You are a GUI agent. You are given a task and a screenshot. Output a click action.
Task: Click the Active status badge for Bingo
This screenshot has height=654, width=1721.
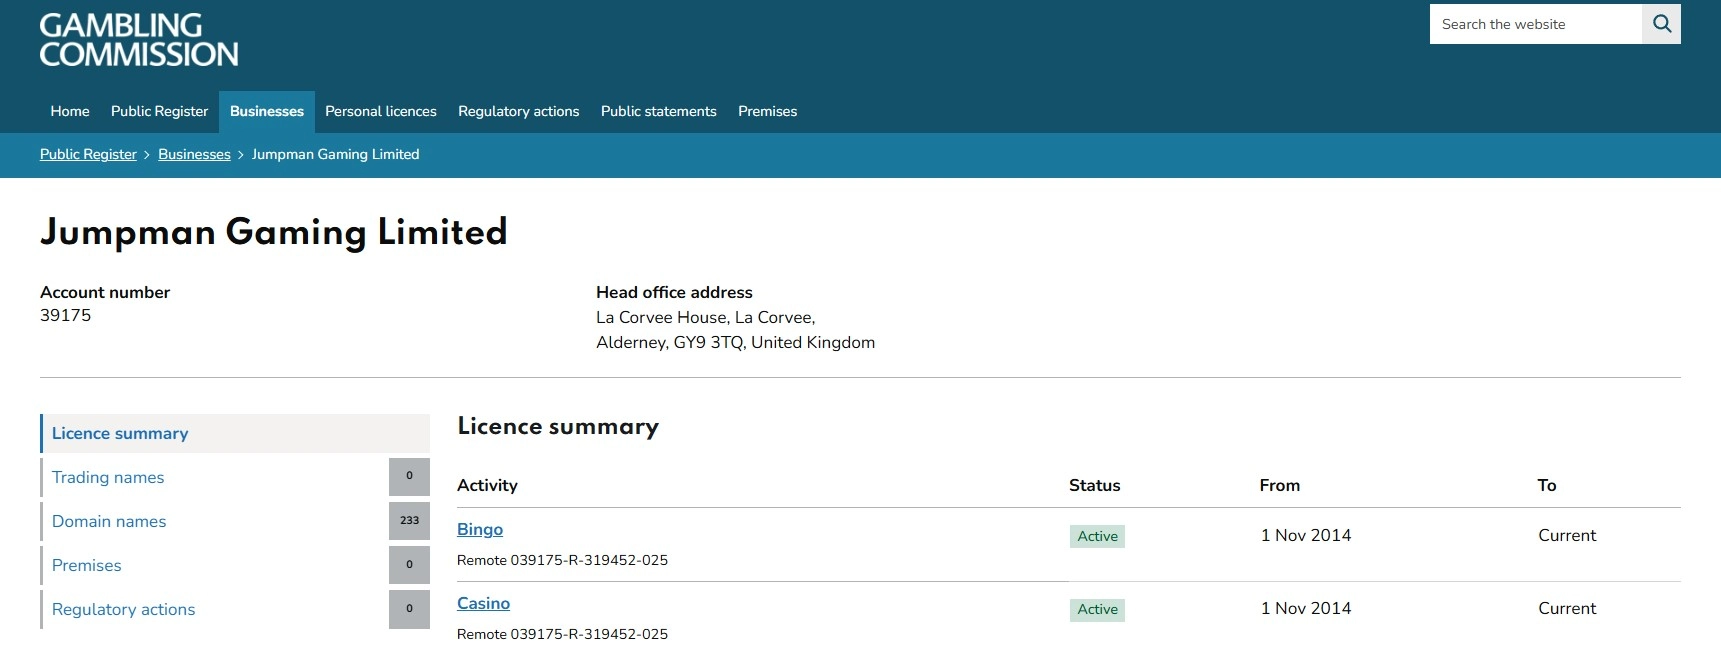click(x=1097, y=536)
